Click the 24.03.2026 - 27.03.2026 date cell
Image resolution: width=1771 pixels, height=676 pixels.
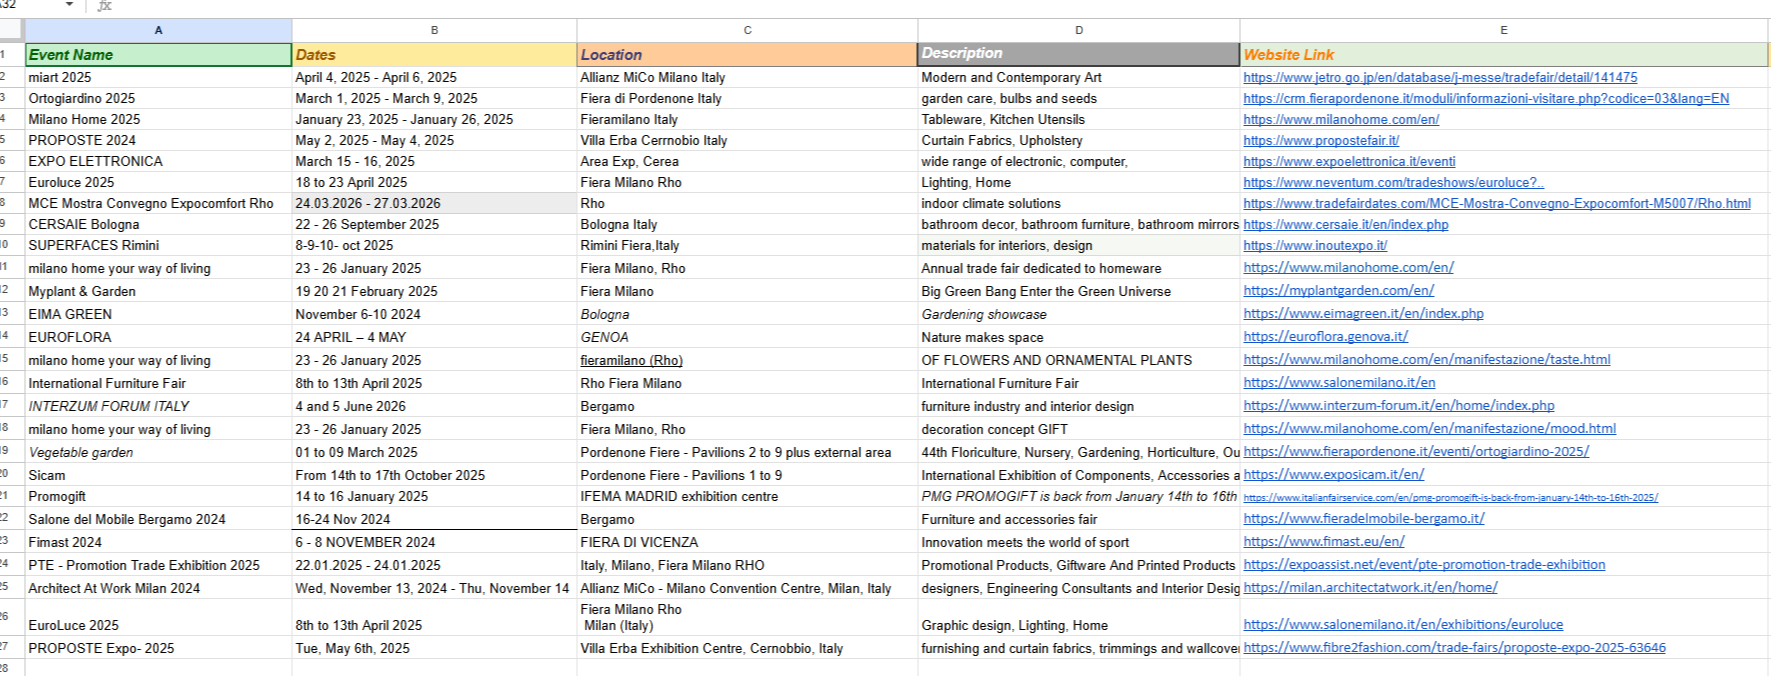[x=434, y=204]
